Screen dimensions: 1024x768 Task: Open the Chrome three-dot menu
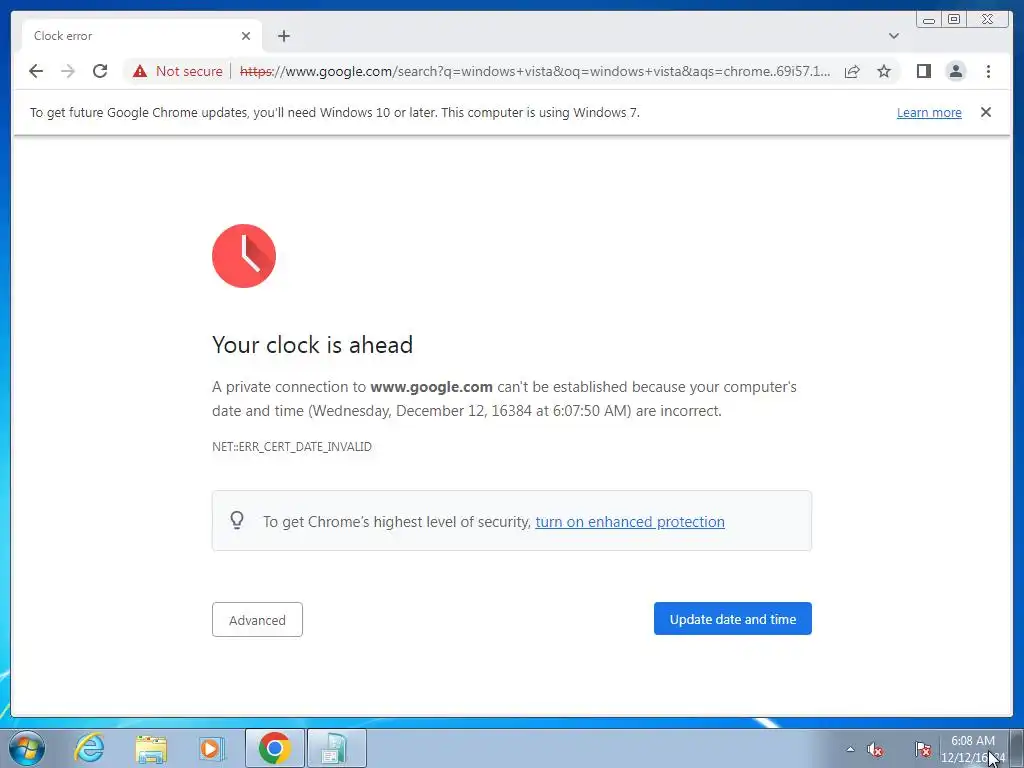pyautogui.click(x=988, y=71)
